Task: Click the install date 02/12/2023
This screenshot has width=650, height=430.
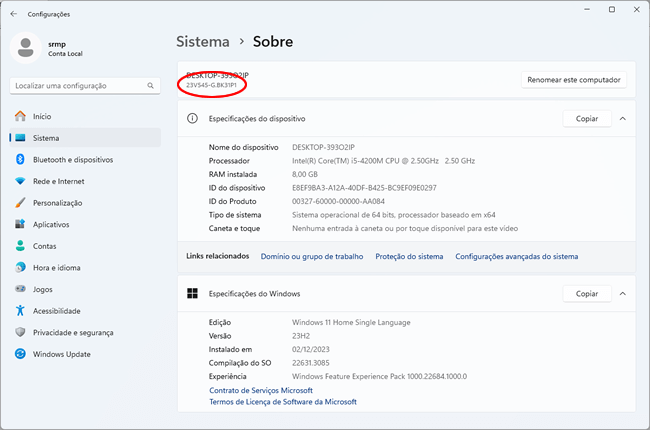Action: coord(310,349)
